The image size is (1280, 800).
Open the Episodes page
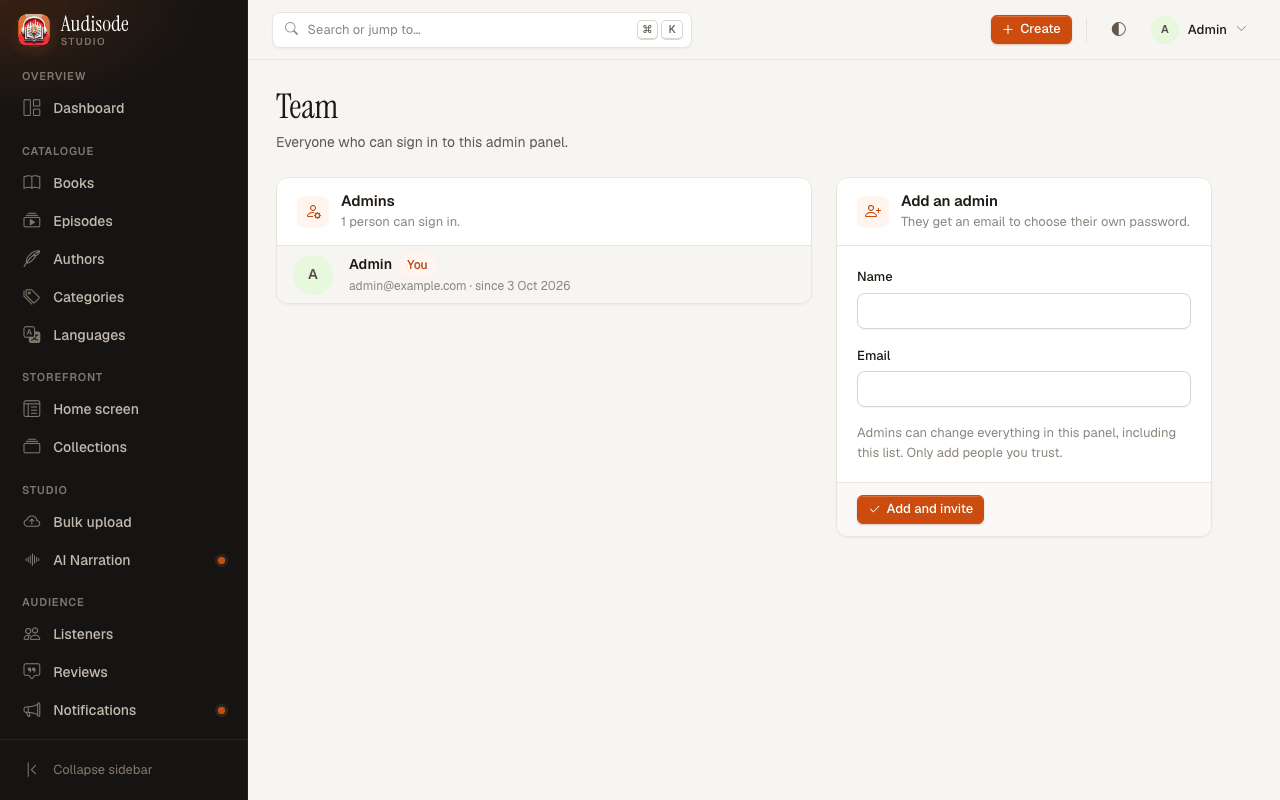click(x=124, y=221)
